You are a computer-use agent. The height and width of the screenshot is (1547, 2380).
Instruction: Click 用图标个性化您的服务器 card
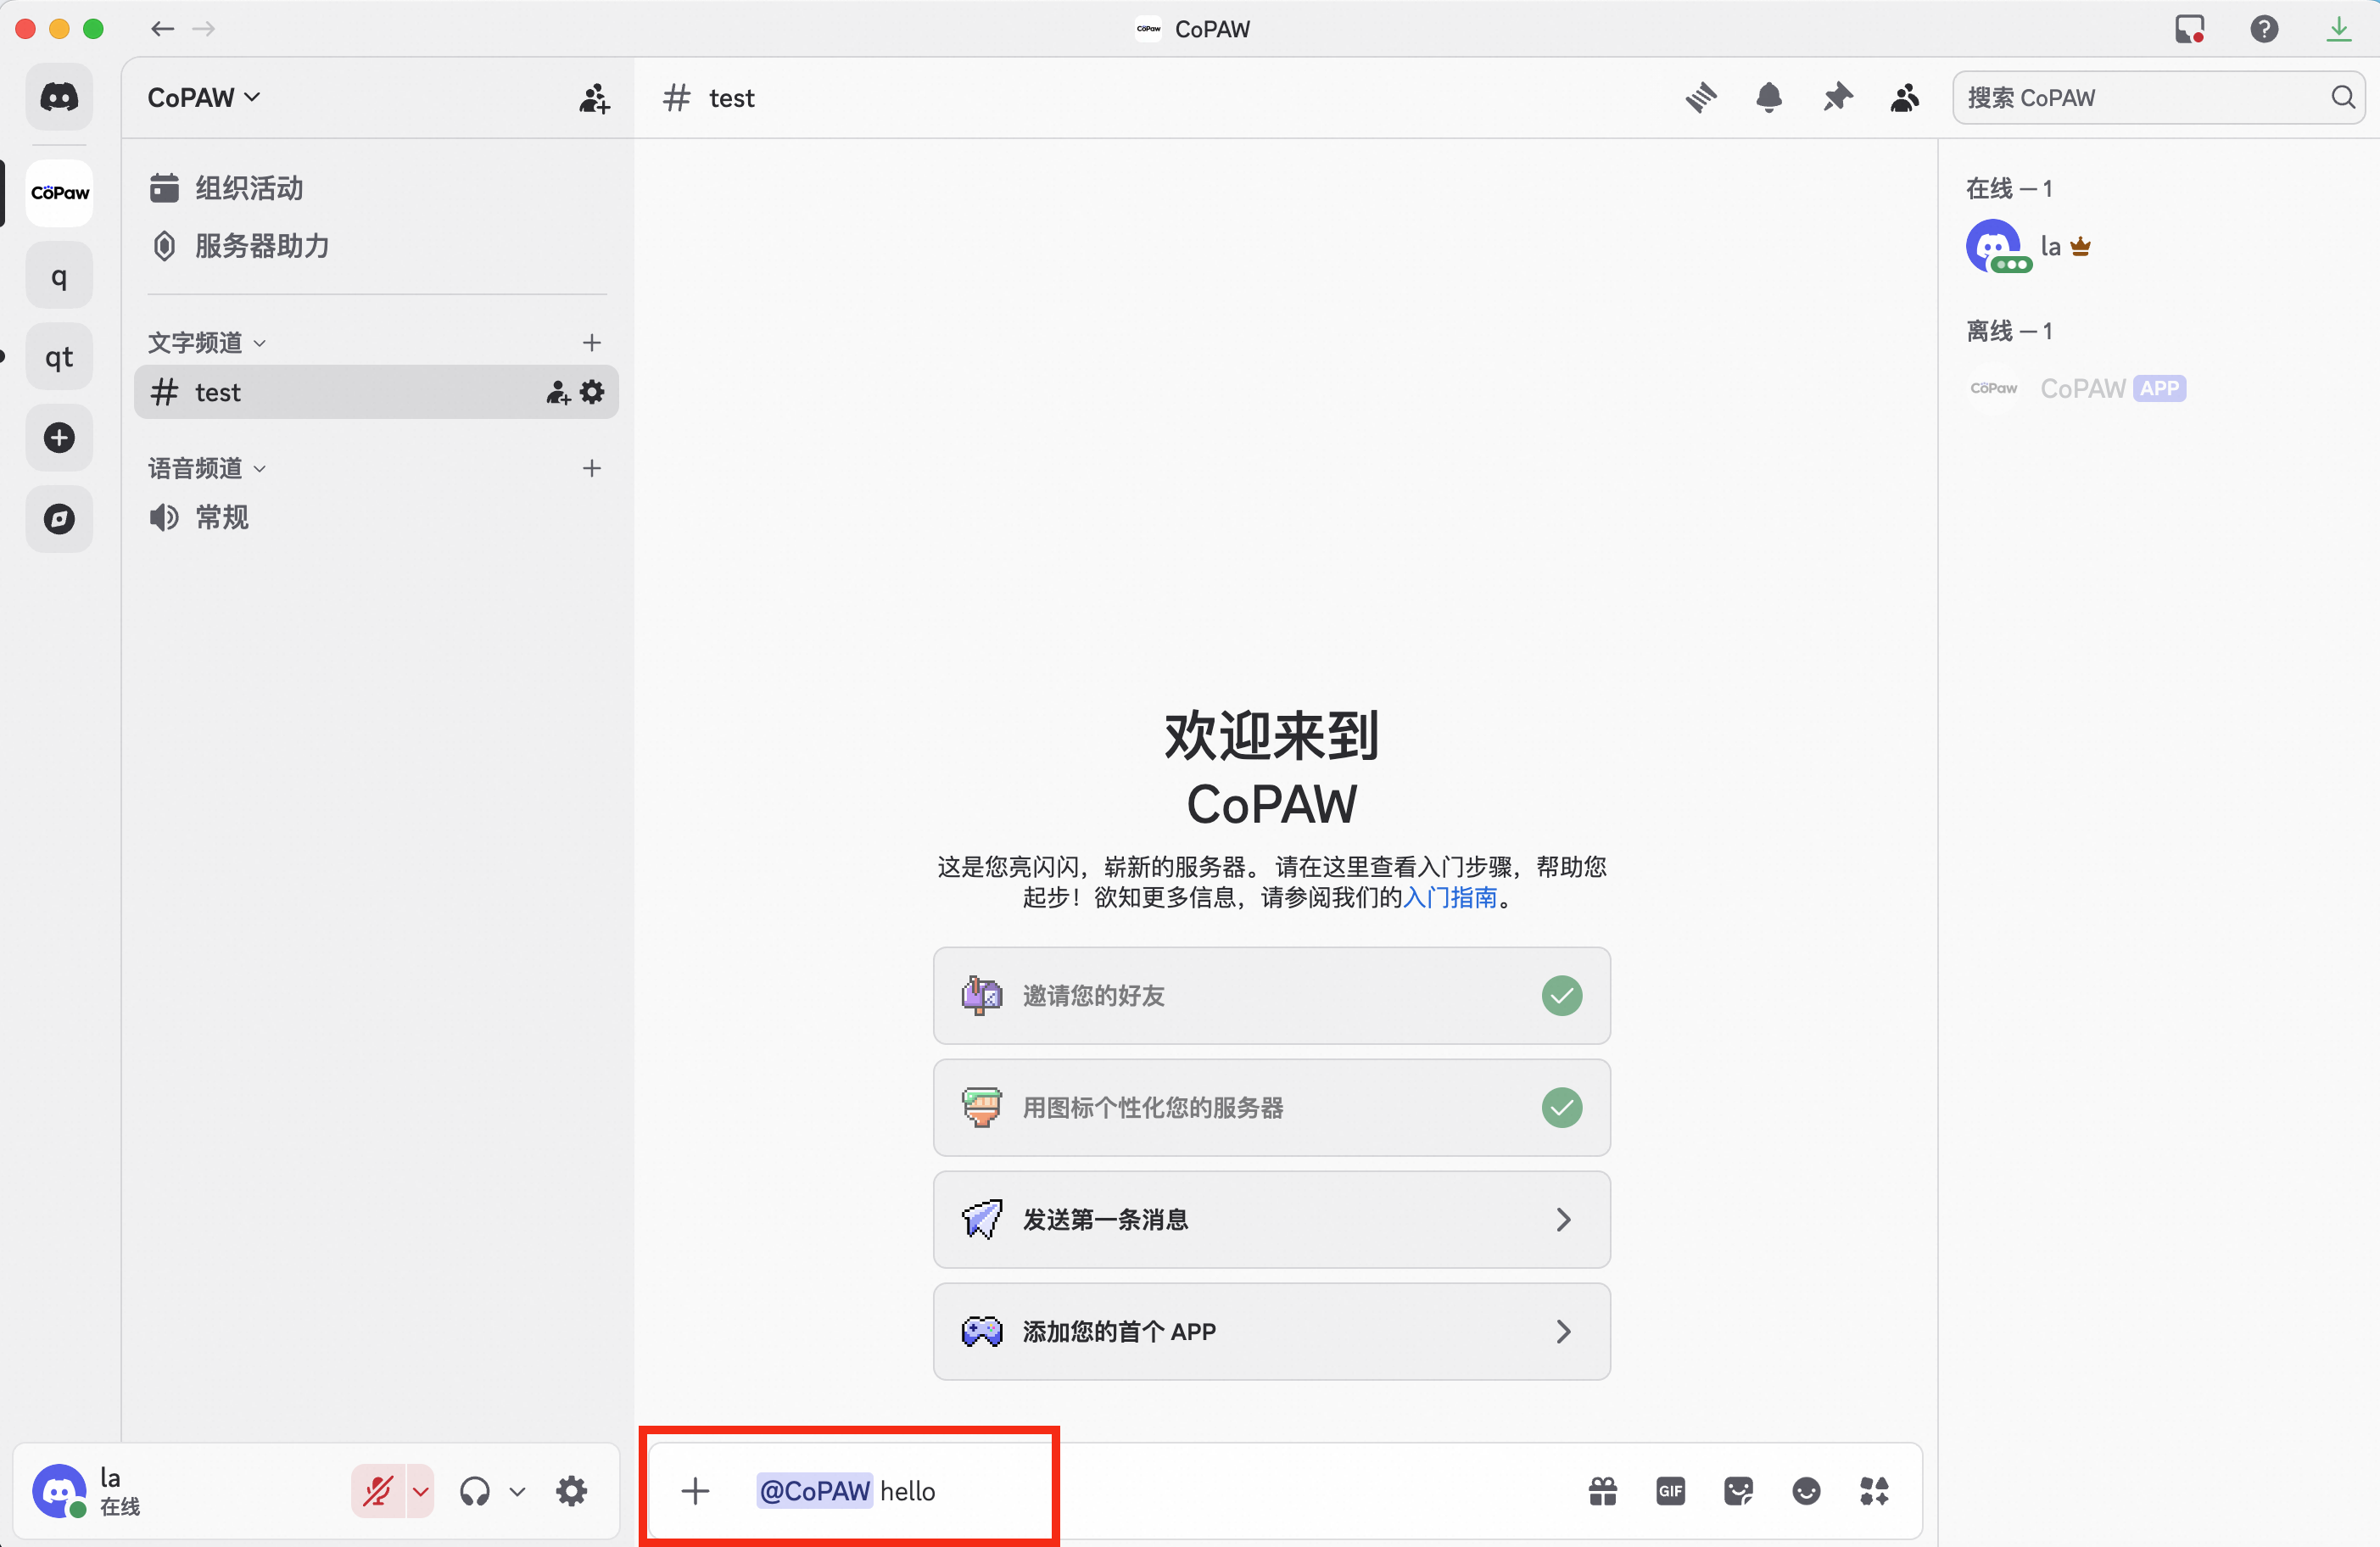coord(1271,1107)
